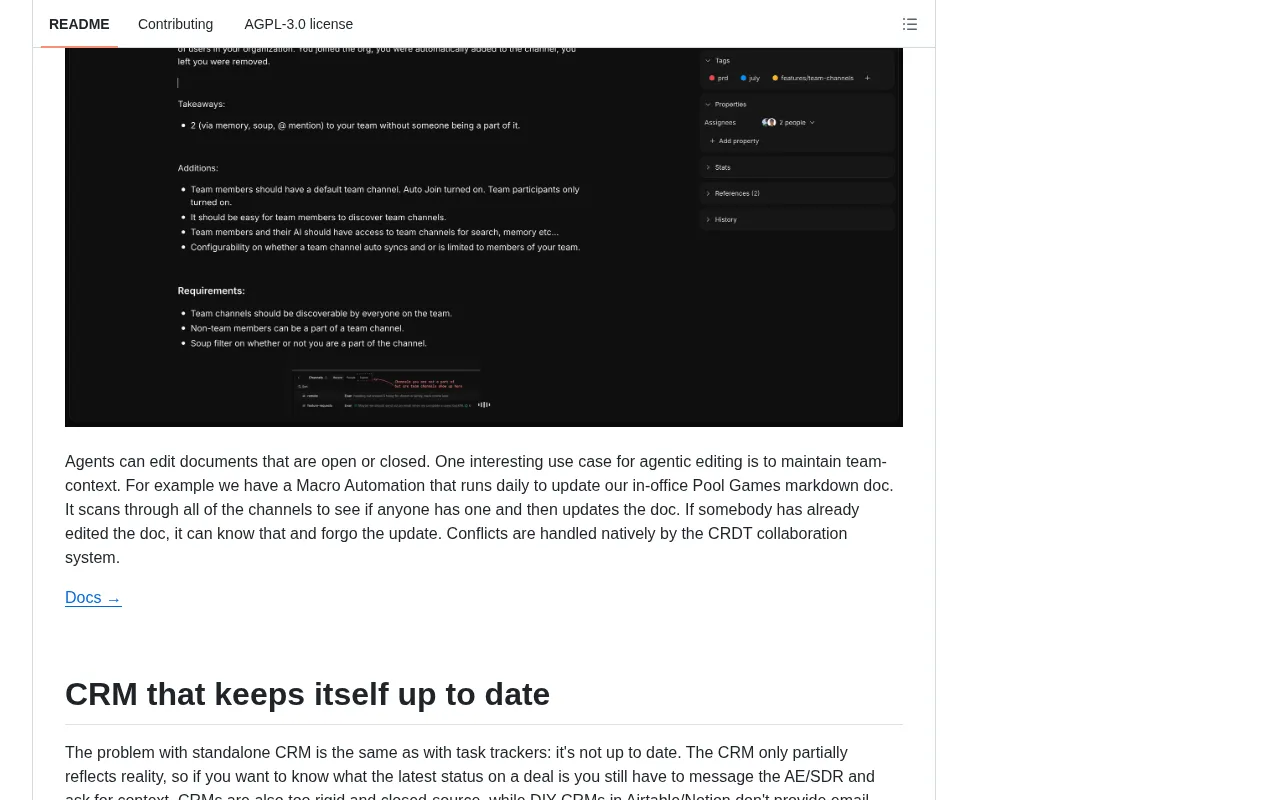Click the Add property button
The image size is (1280, 800).
[x=734, y=141]
